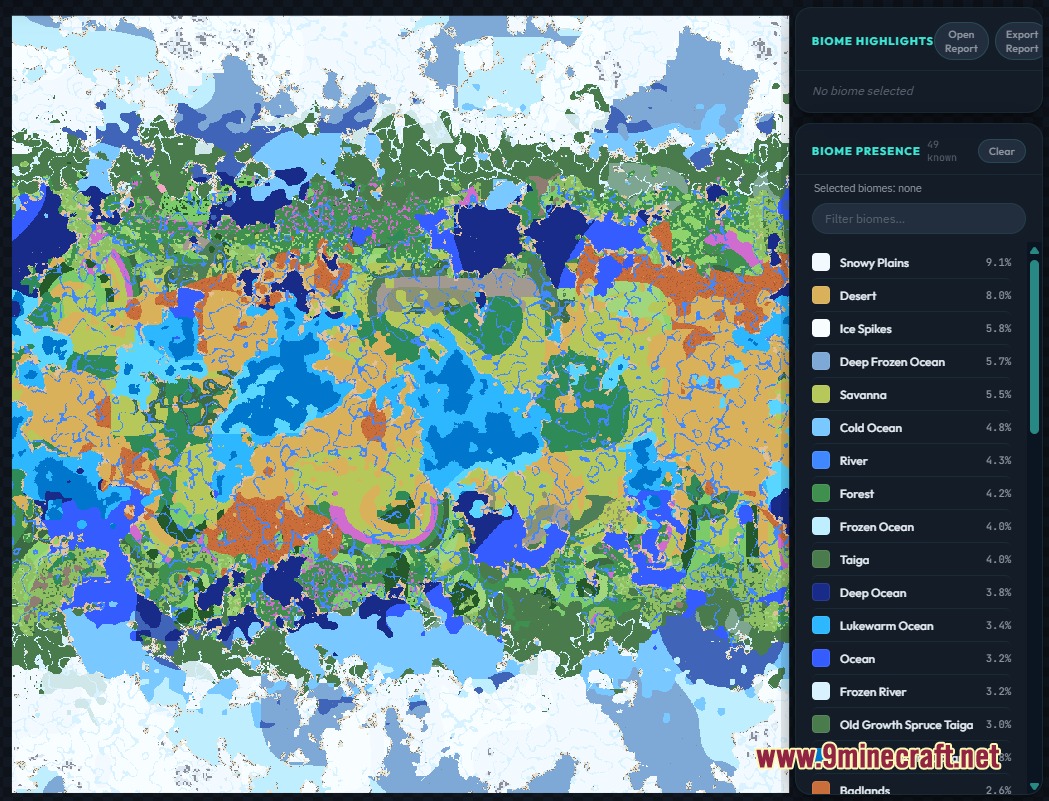The width and height of the screenshot is (1049, 801).
Task: Highlight the Desert biome label
Action: point(858,296)
